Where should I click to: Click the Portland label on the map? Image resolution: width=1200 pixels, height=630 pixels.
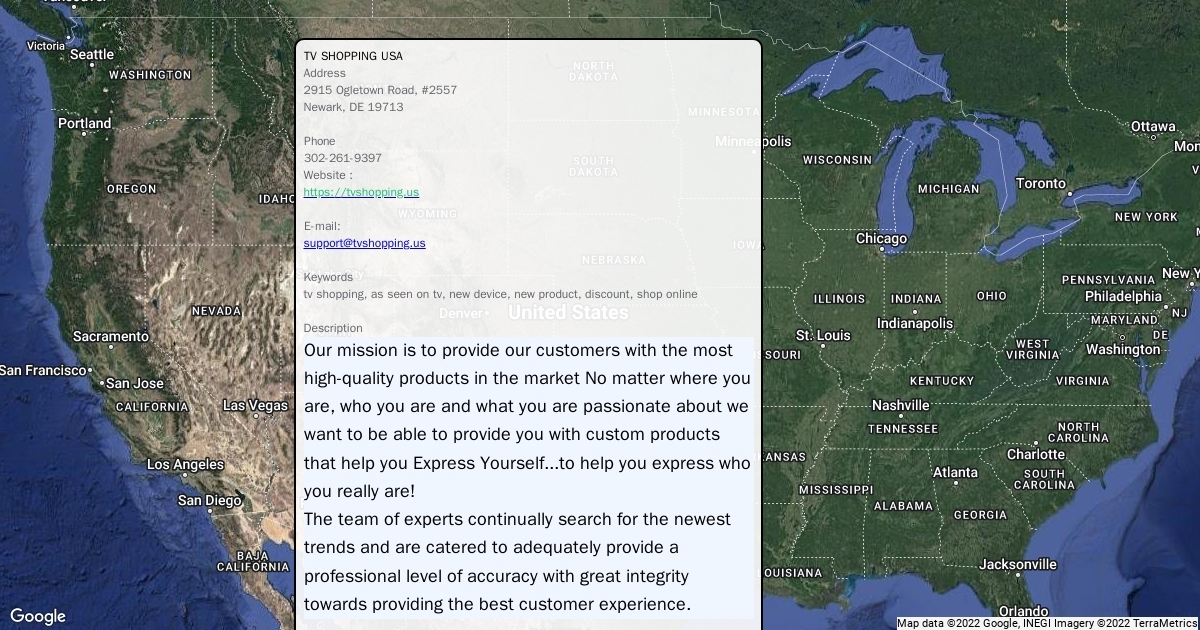84,124
